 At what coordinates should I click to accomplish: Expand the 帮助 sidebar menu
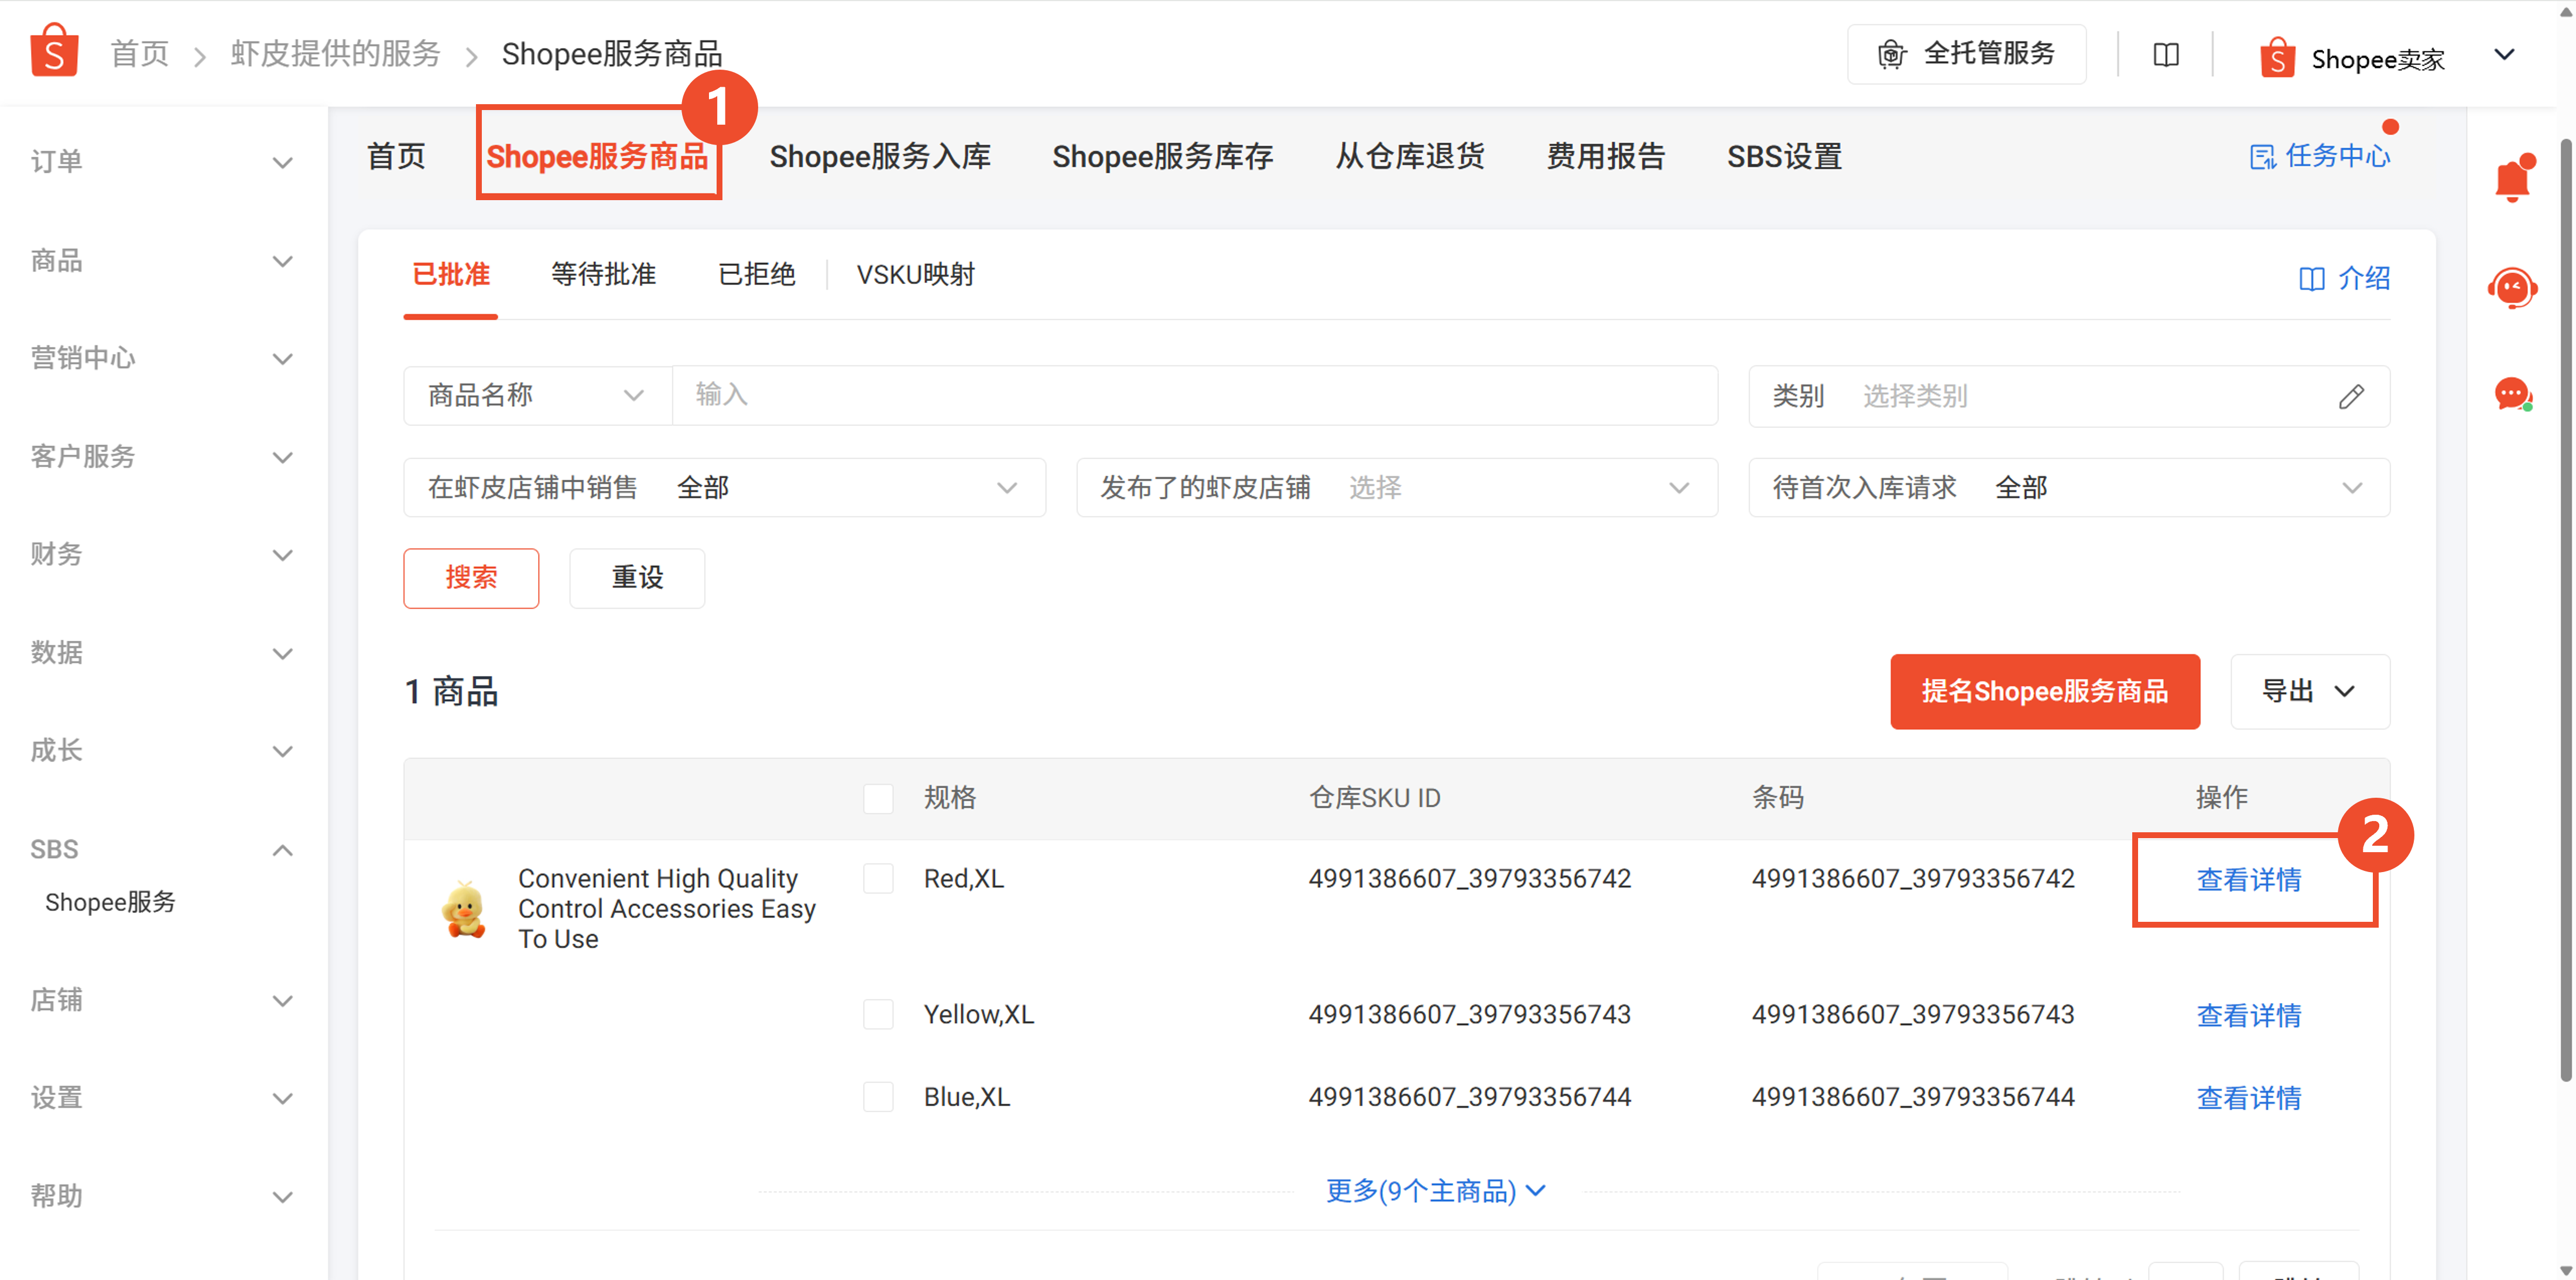pos(163,1196)
